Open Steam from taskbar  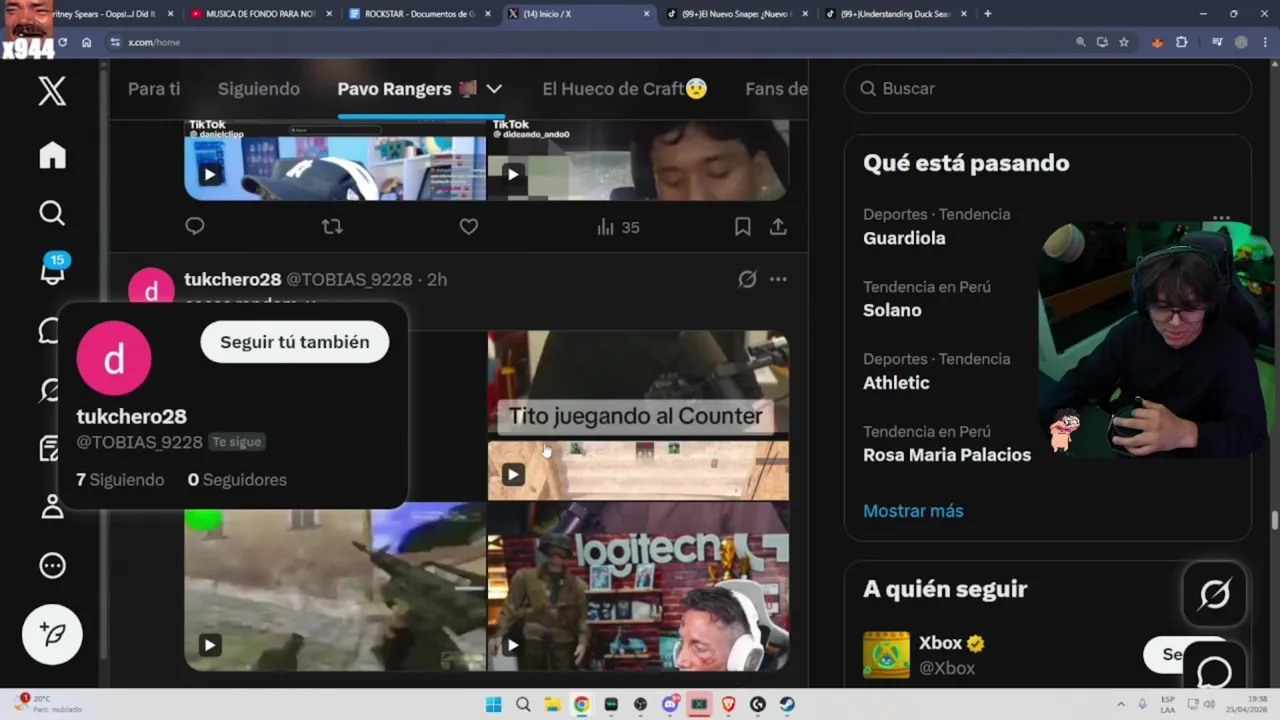787,704
